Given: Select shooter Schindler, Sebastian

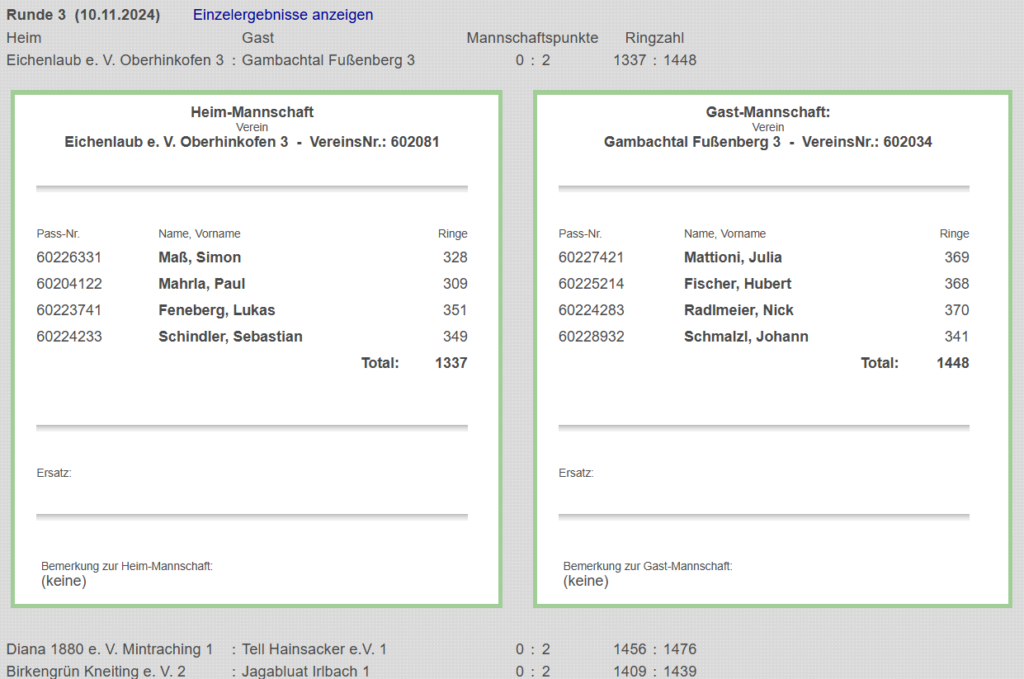Looking at the screenshot, I should tap(230, 336).
